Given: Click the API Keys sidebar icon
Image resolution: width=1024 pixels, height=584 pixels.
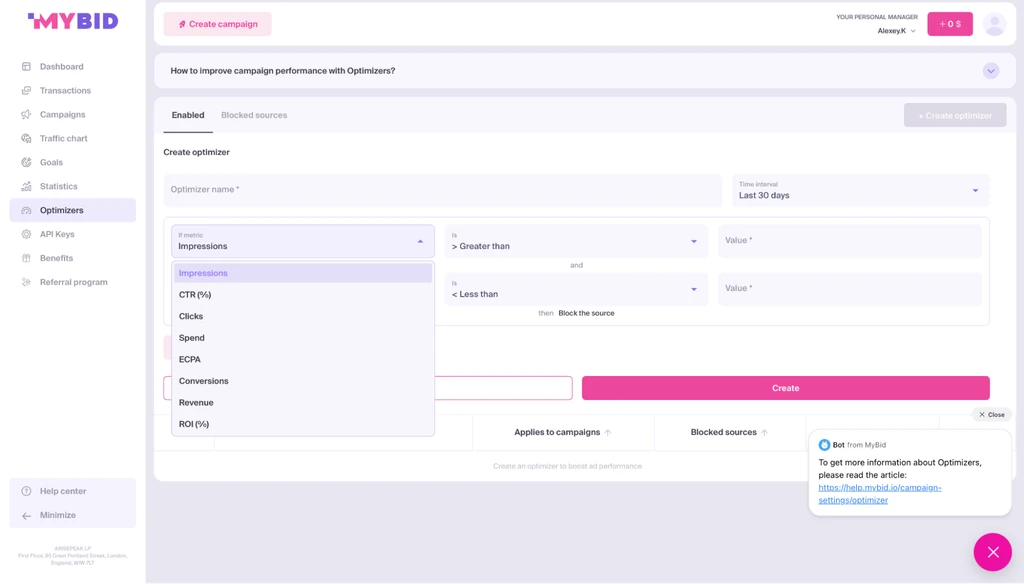Looking at the screenshot, I should (26, 235).
